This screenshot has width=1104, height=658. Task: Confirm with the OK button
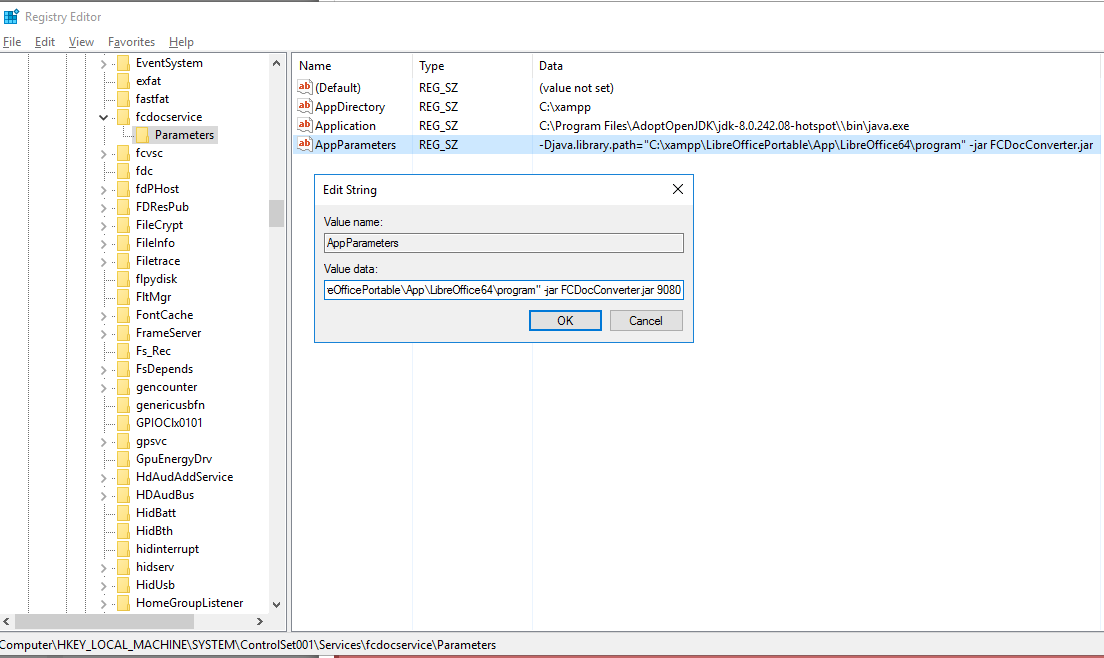565,321
